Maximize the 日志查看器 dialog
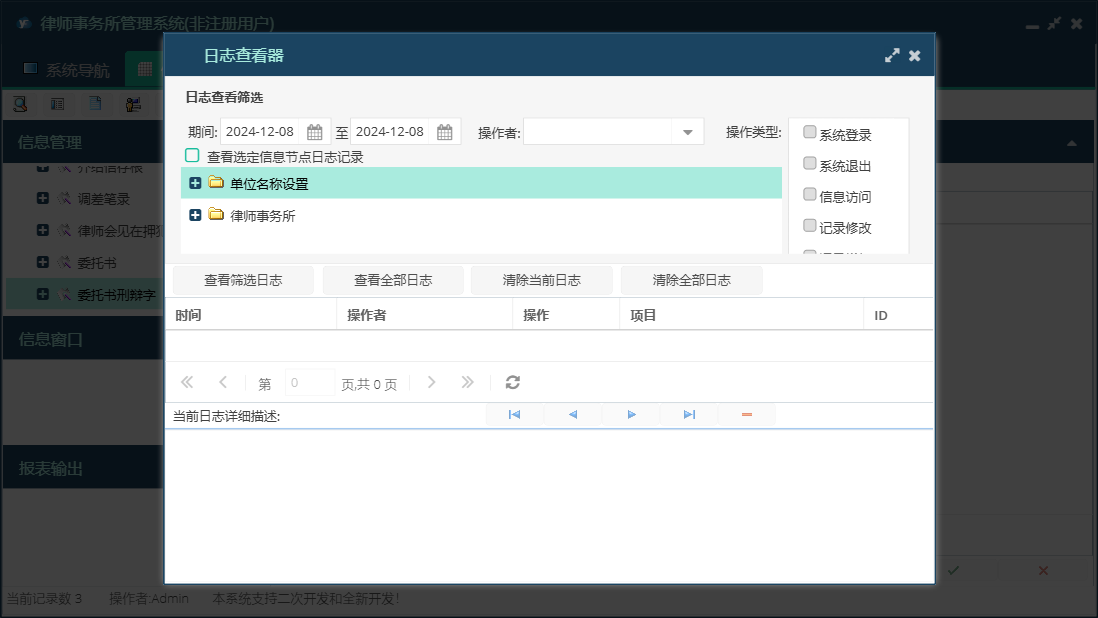The height and width of the screenshot is (618, 1098). coord(892,56)
